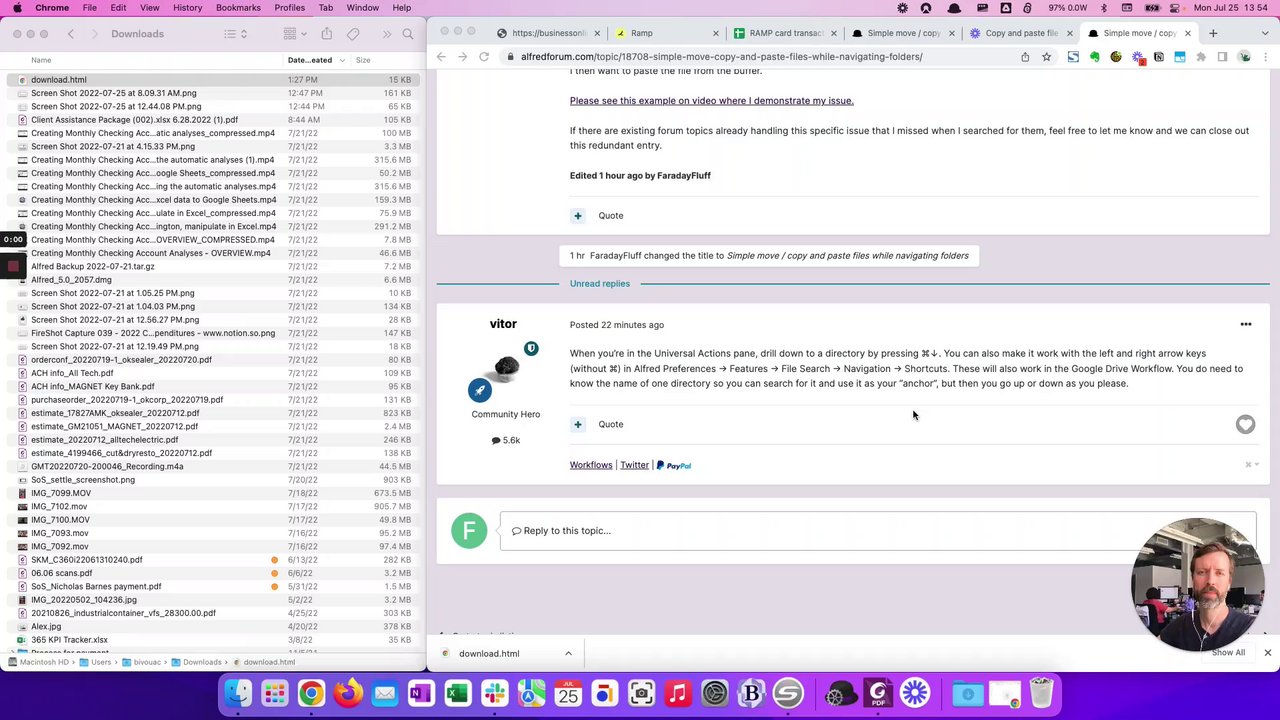Select Alfred Backup 2022-07-21.tar.gz

(213, 267)
